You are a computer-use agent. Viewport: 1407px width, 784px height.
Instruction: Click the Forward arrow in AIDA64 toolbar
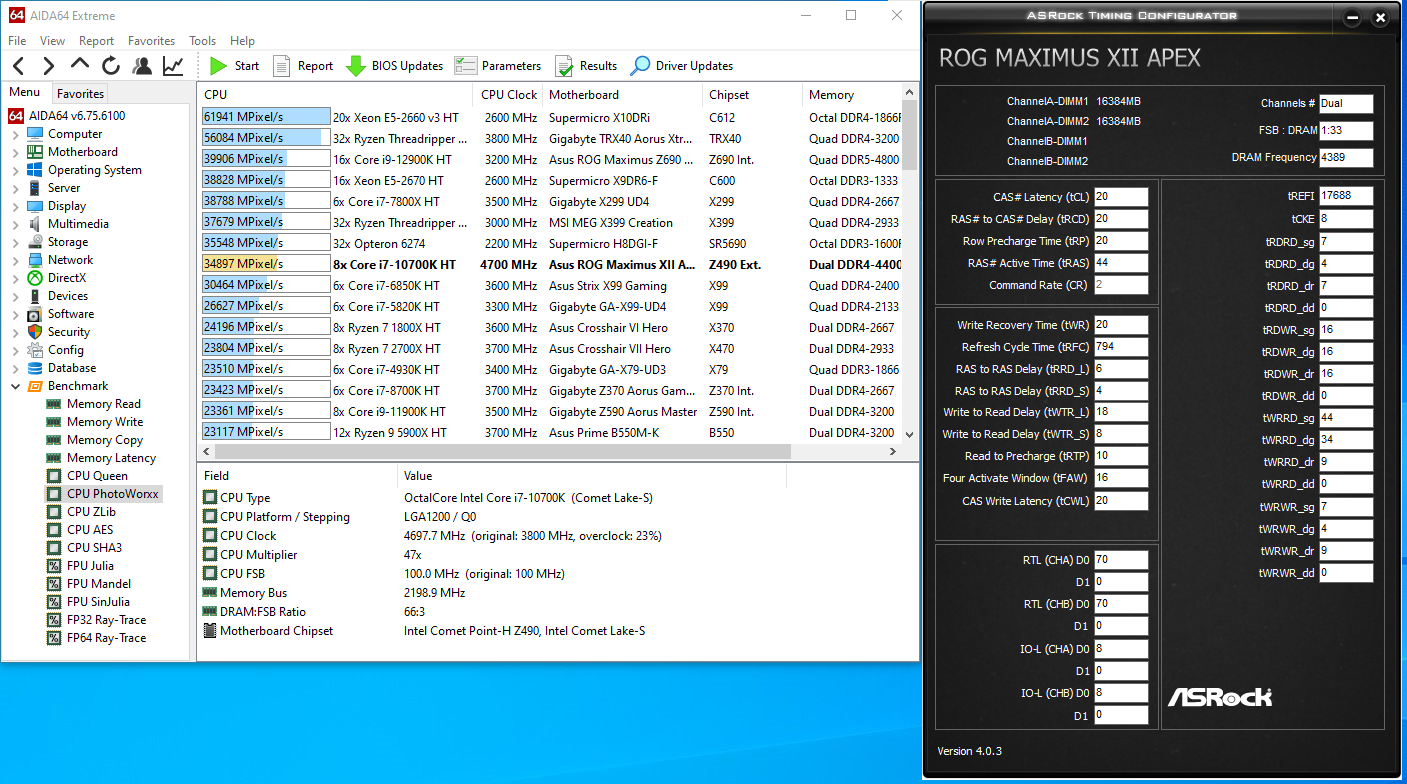pyautogui.click(x=49, y=66)
